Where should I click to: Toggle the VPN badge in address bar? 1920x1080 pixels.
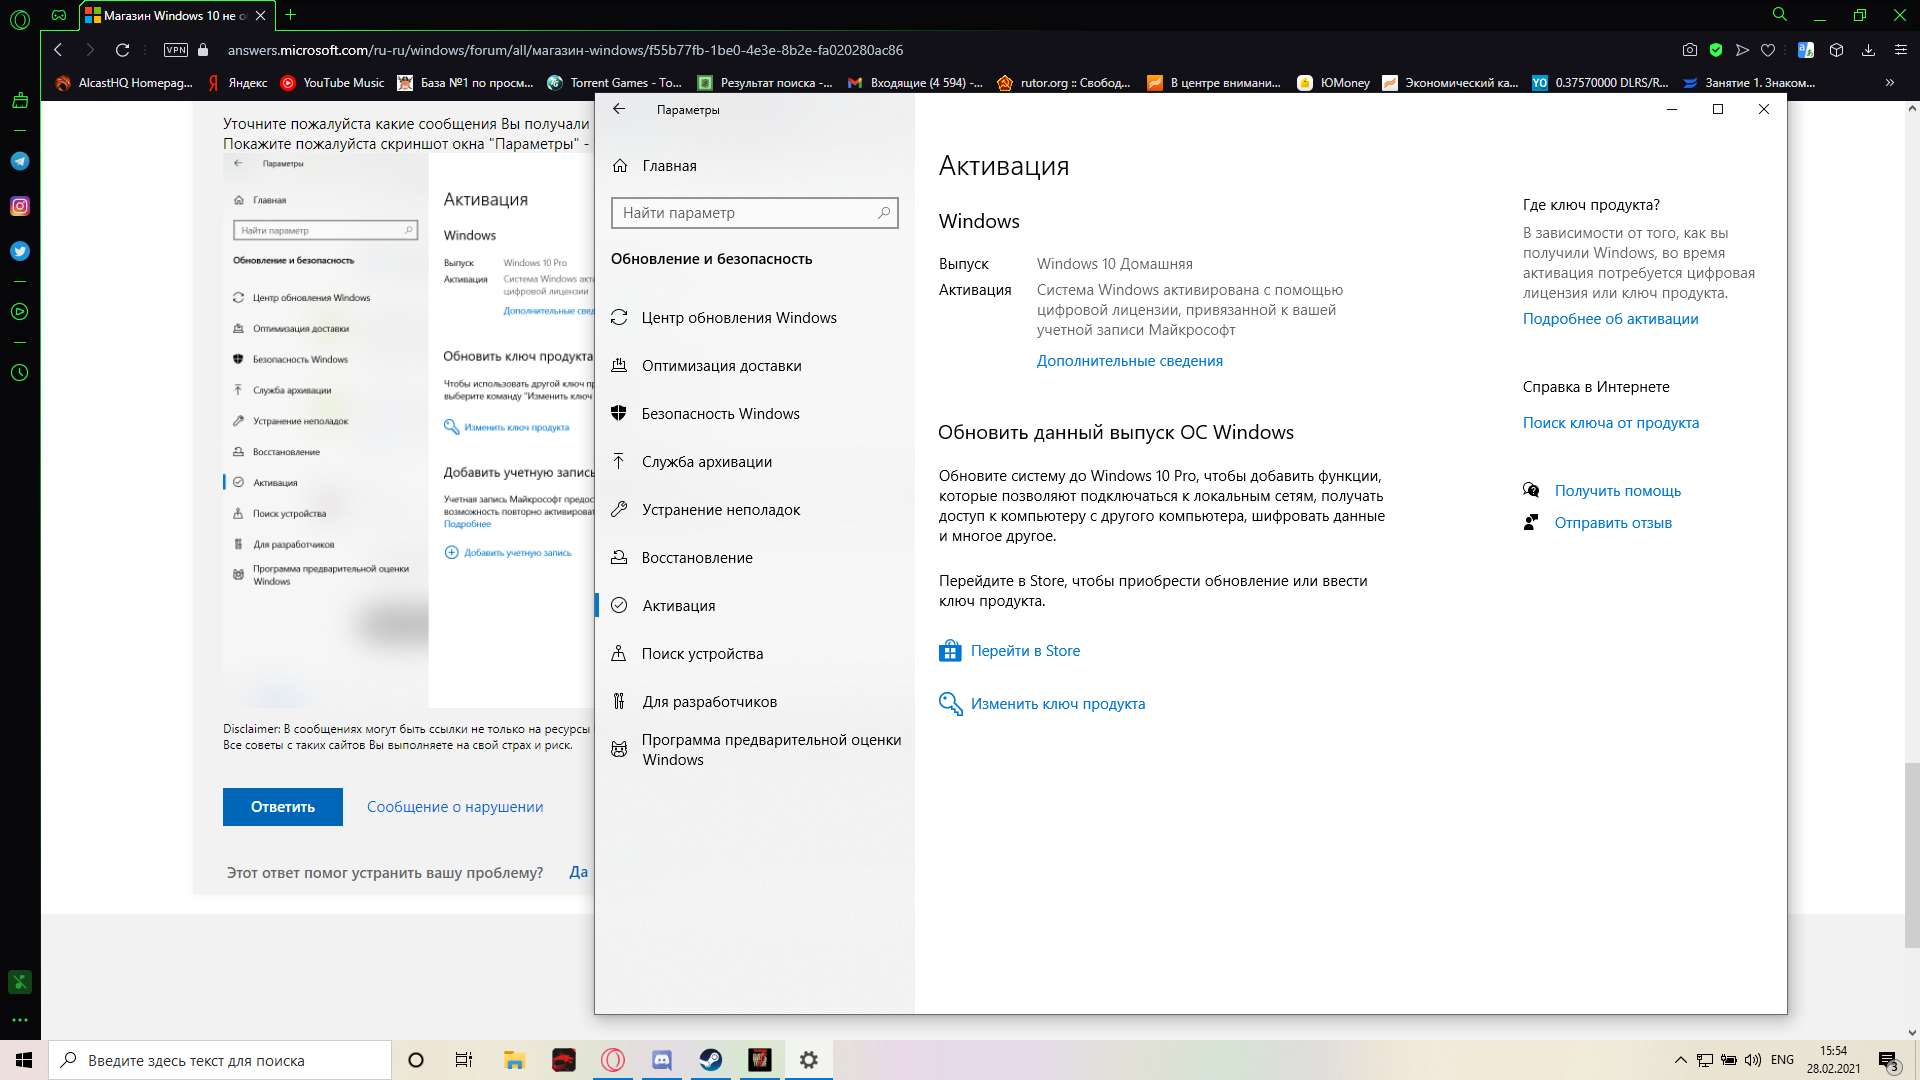(176, 50)
